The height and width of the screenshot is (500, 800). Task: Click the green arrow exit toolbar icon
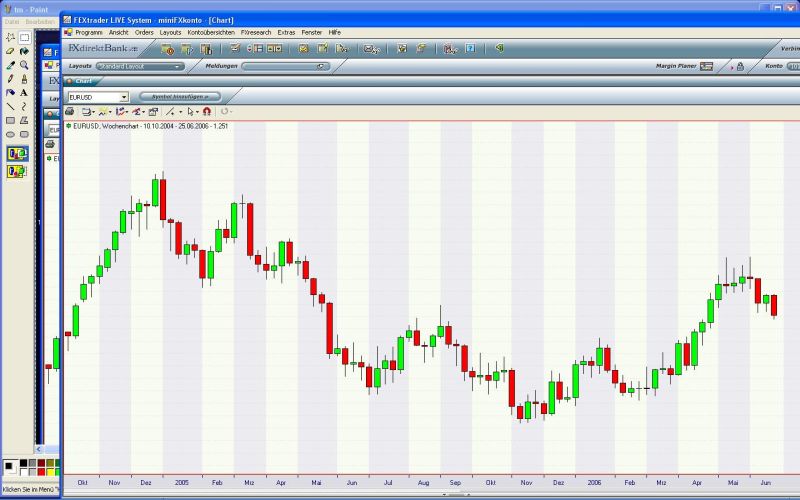499,48
